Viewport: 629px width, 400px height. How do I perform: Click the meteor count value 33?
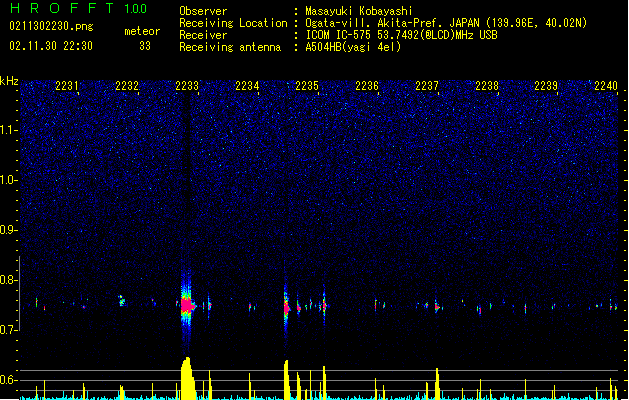pyautogui.click(x=145, y=46)
